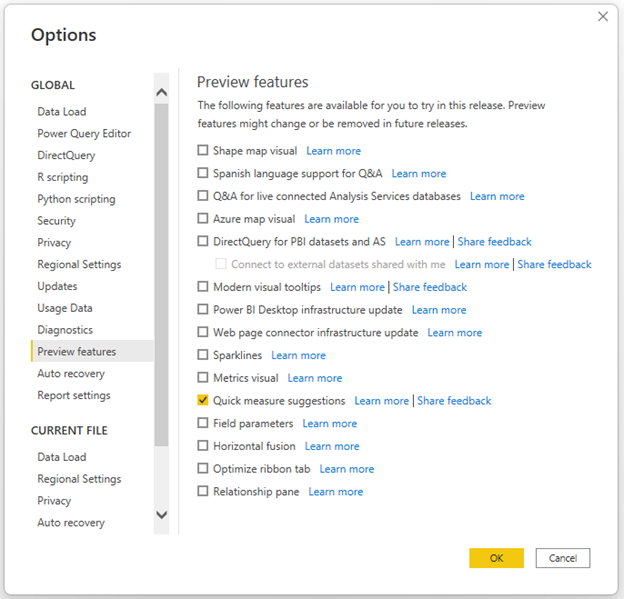Cancel the Options dialog

click(562, 558)
